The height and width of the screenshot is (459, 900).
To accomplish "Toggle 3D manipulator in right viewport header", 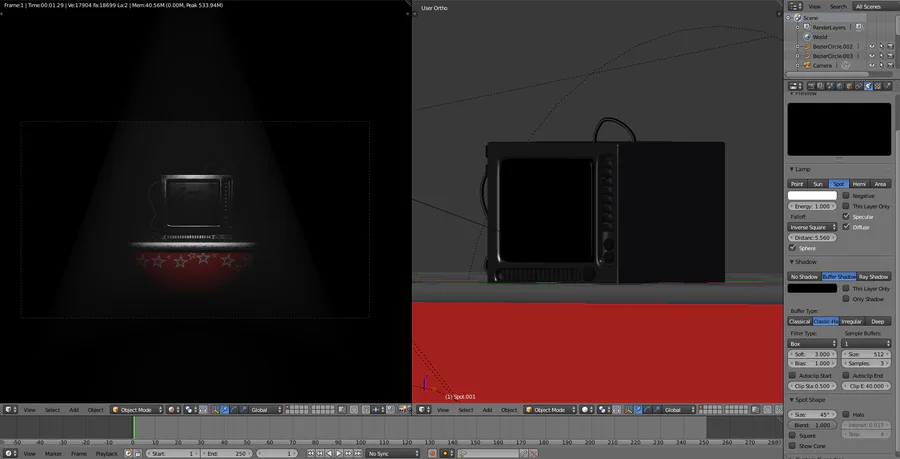I will point(628,410).
